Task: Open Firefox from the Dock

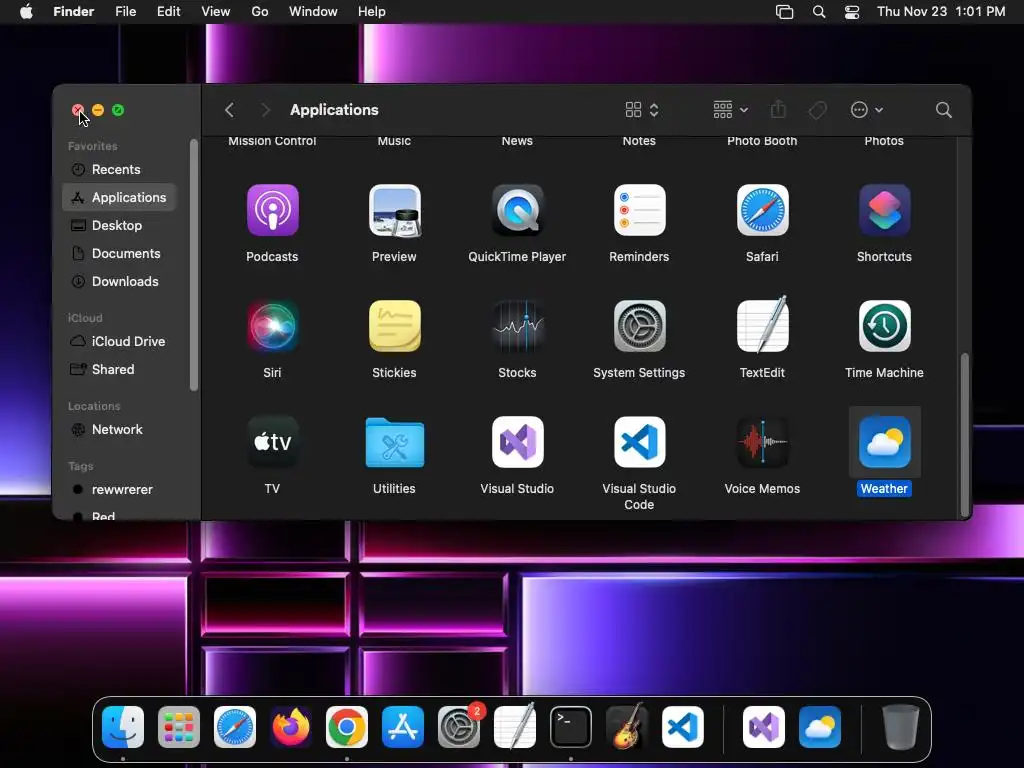Action: tap(291, 727)
